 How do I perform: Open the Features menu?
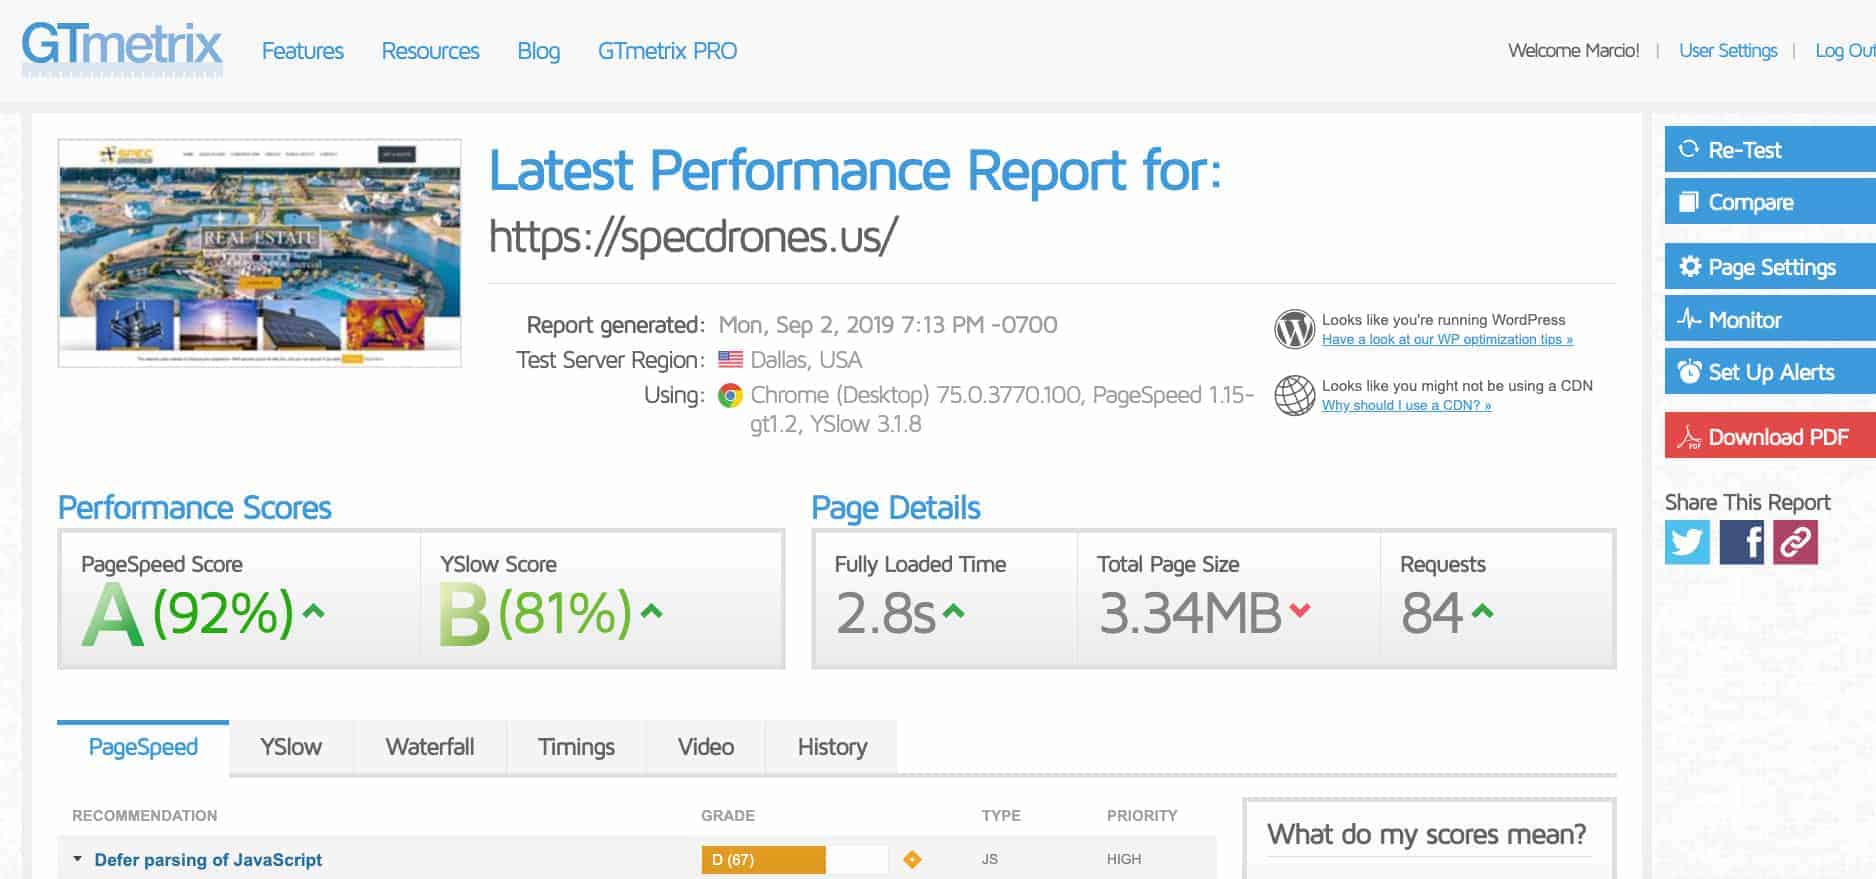pyautogui.click(x=303, y=51)
